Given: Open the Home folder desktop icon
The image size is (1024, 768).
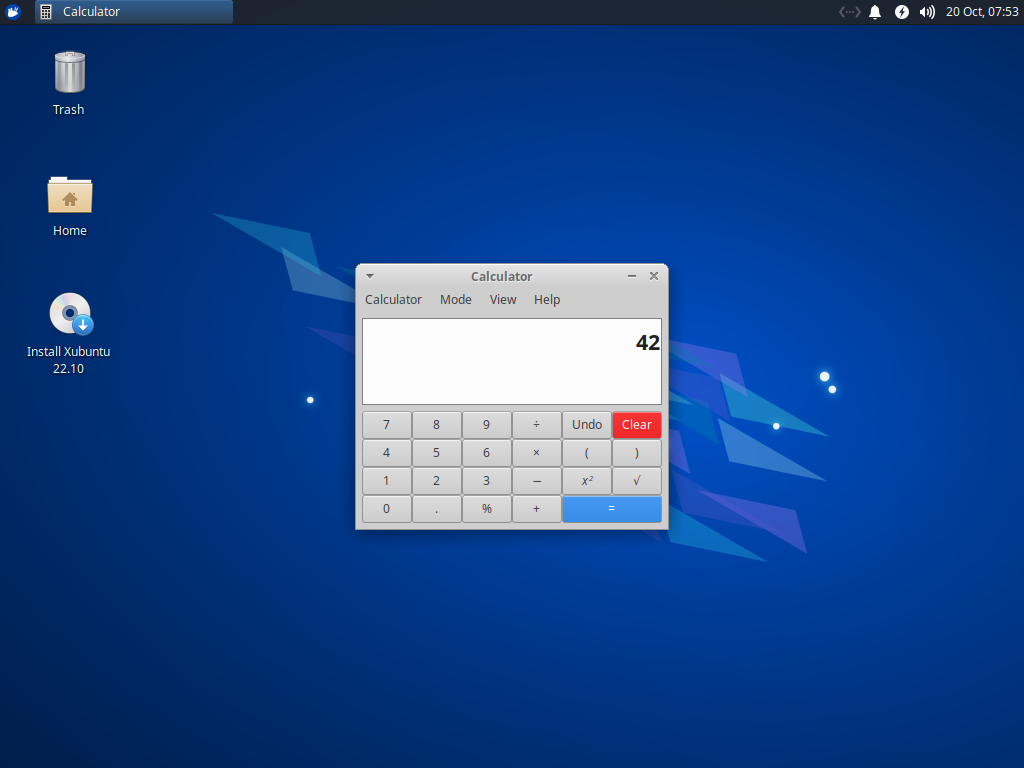Looking at the screenshot, I should 69,195.
